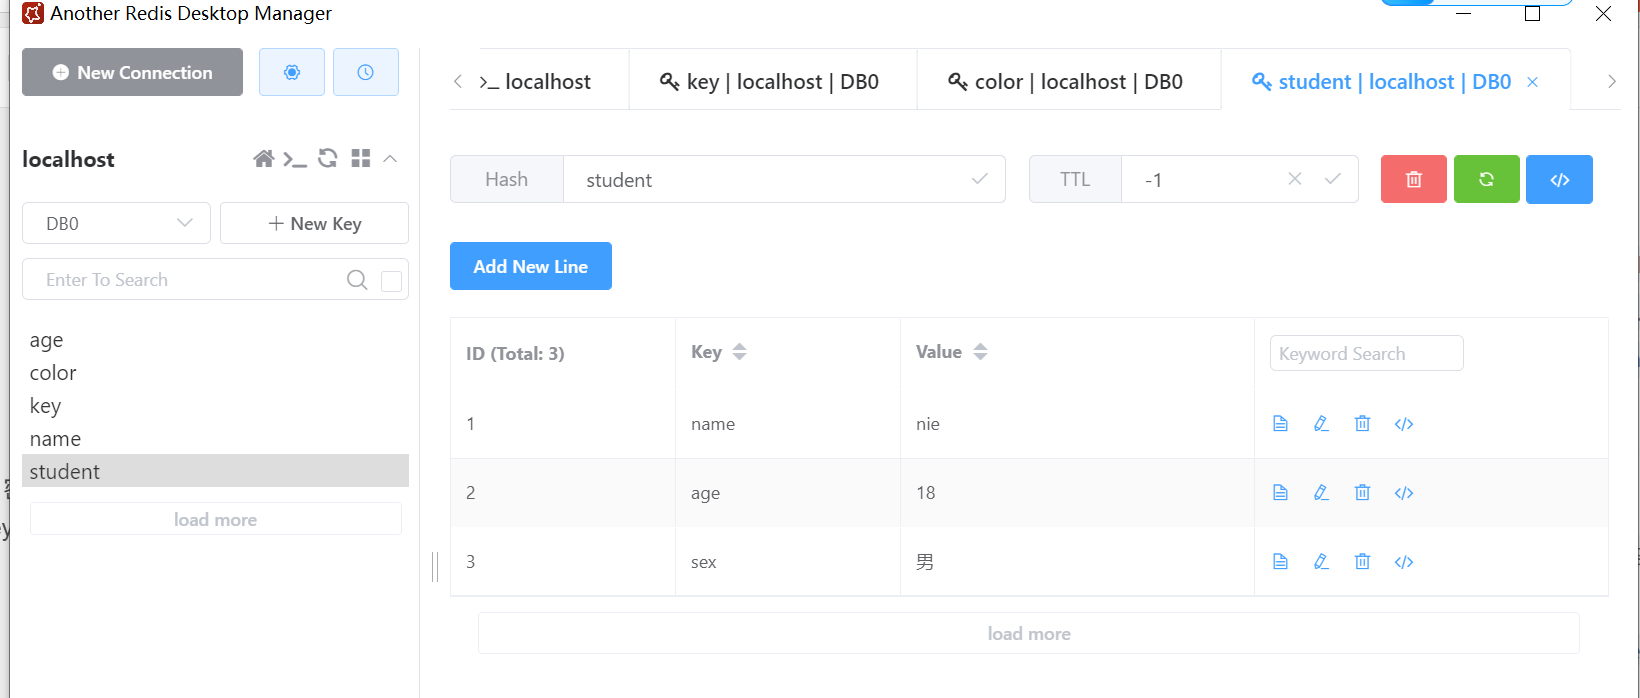Click the Hash type label
The height and width of the screenshot is (698, 1640).
coord(507,179)
